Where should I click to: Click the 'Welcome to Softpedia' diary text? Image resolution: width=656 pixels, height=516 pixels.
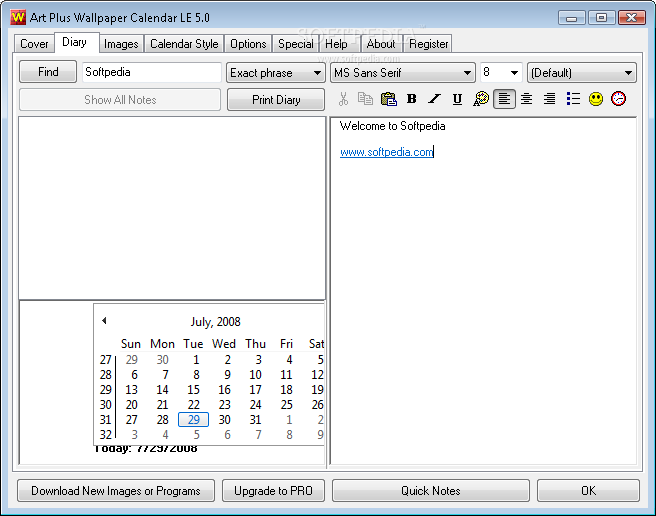392,126
